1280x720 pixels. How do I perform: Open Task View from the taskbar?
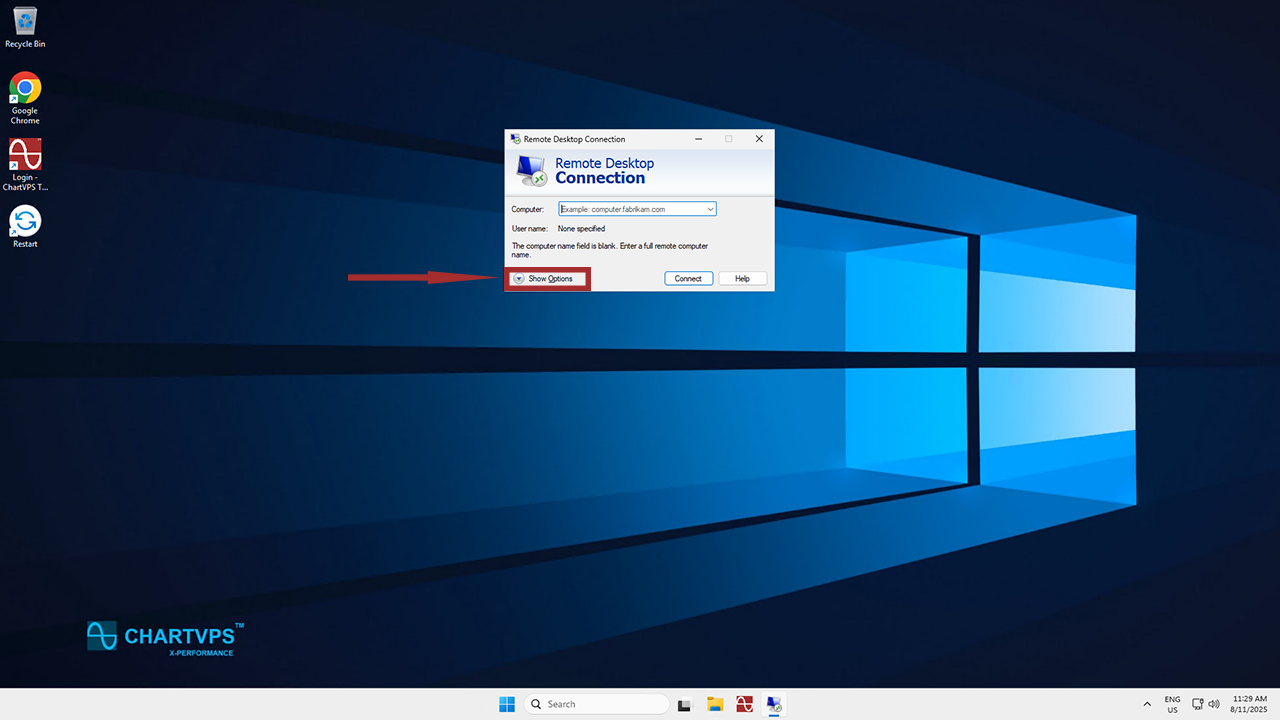click(685, 704)
